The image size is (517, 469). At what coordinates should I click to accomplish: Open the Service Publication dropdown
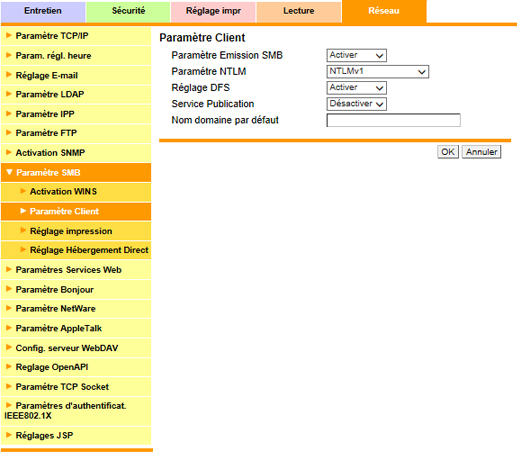point(356,104)
